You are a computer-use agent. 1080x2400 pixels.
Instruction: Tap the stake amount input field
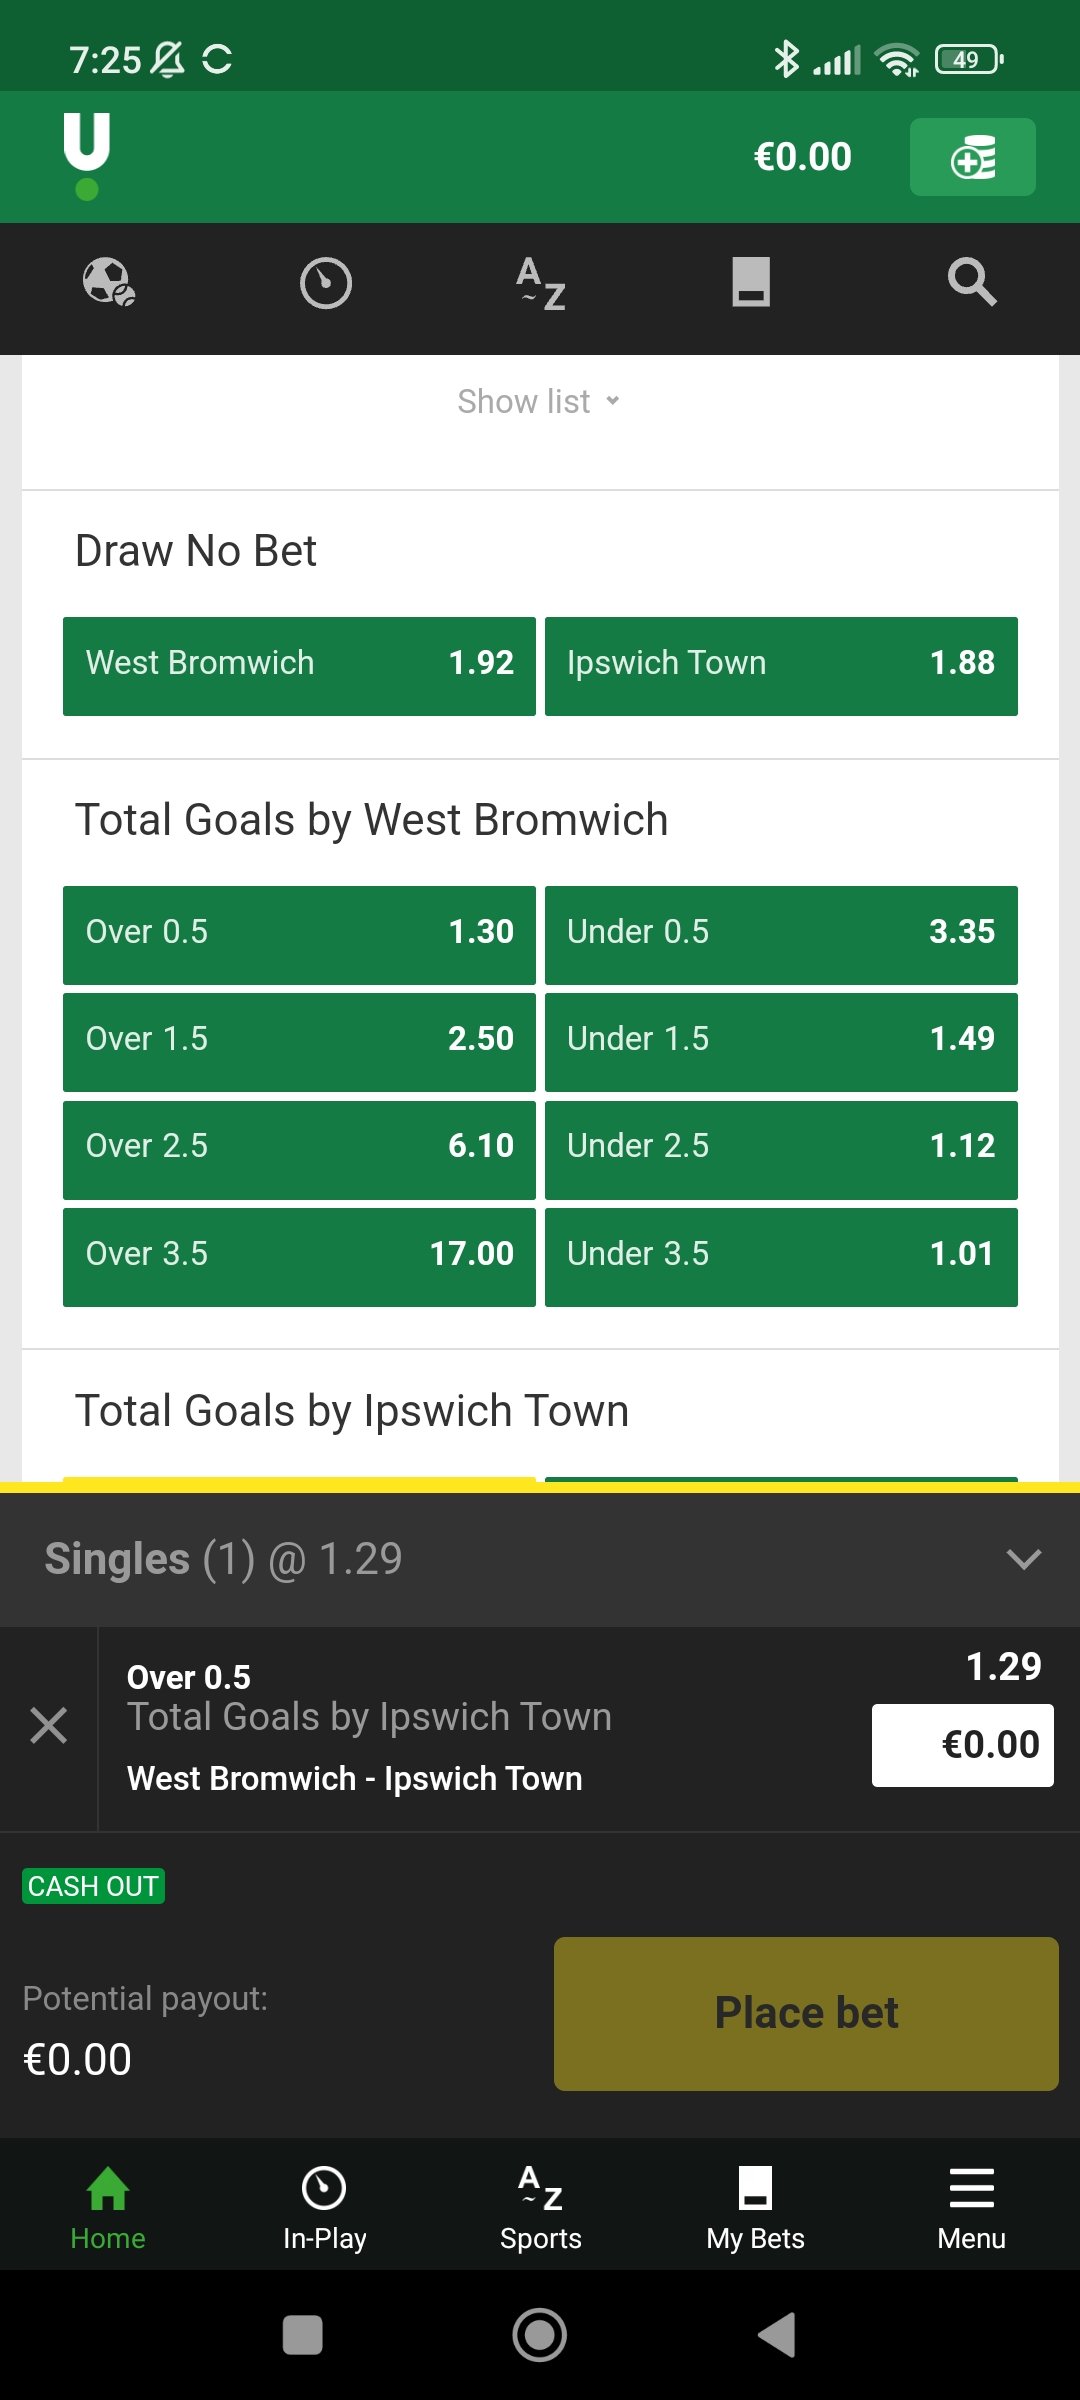tap(962, 1745)
